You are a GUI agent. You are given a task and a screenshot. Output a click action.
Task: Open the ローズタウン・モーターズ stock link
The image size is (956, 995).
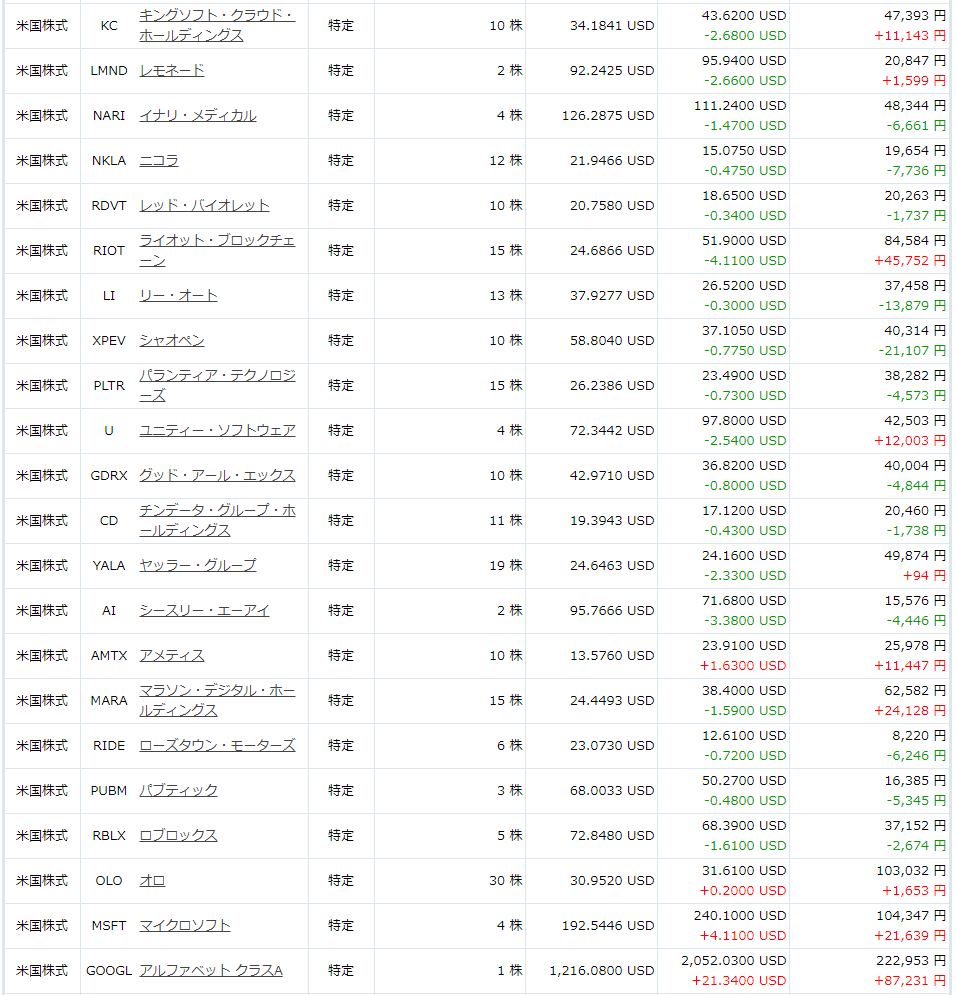pyautogui.click(x=218, y=746)
